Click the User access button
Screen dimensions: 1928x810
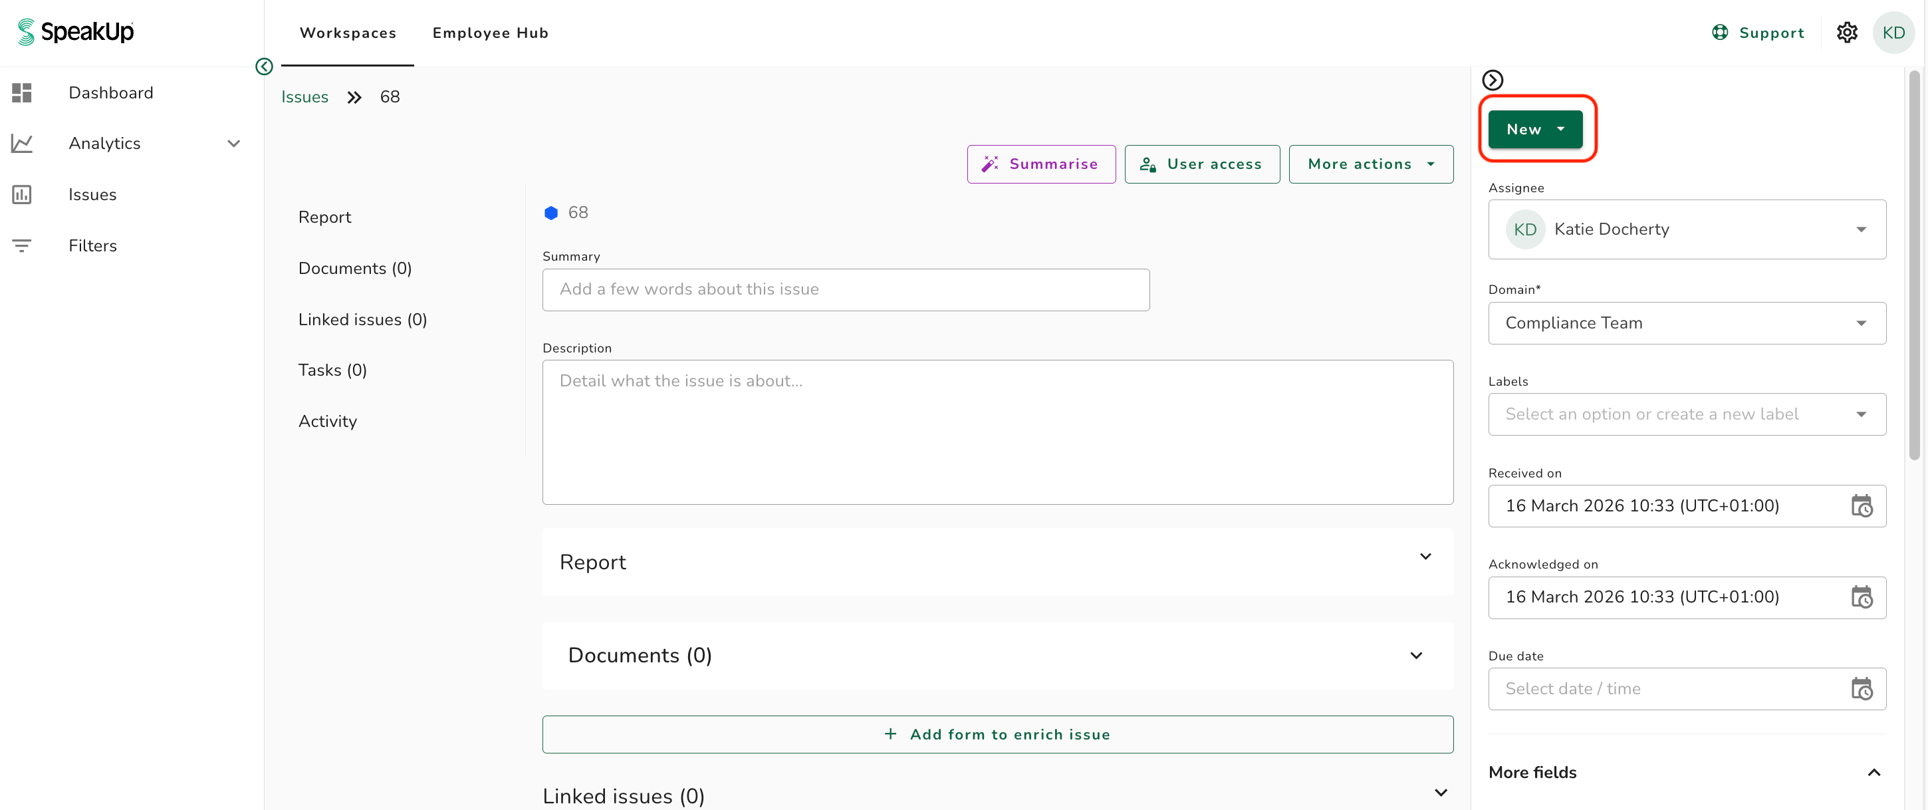pos(1202,164)
